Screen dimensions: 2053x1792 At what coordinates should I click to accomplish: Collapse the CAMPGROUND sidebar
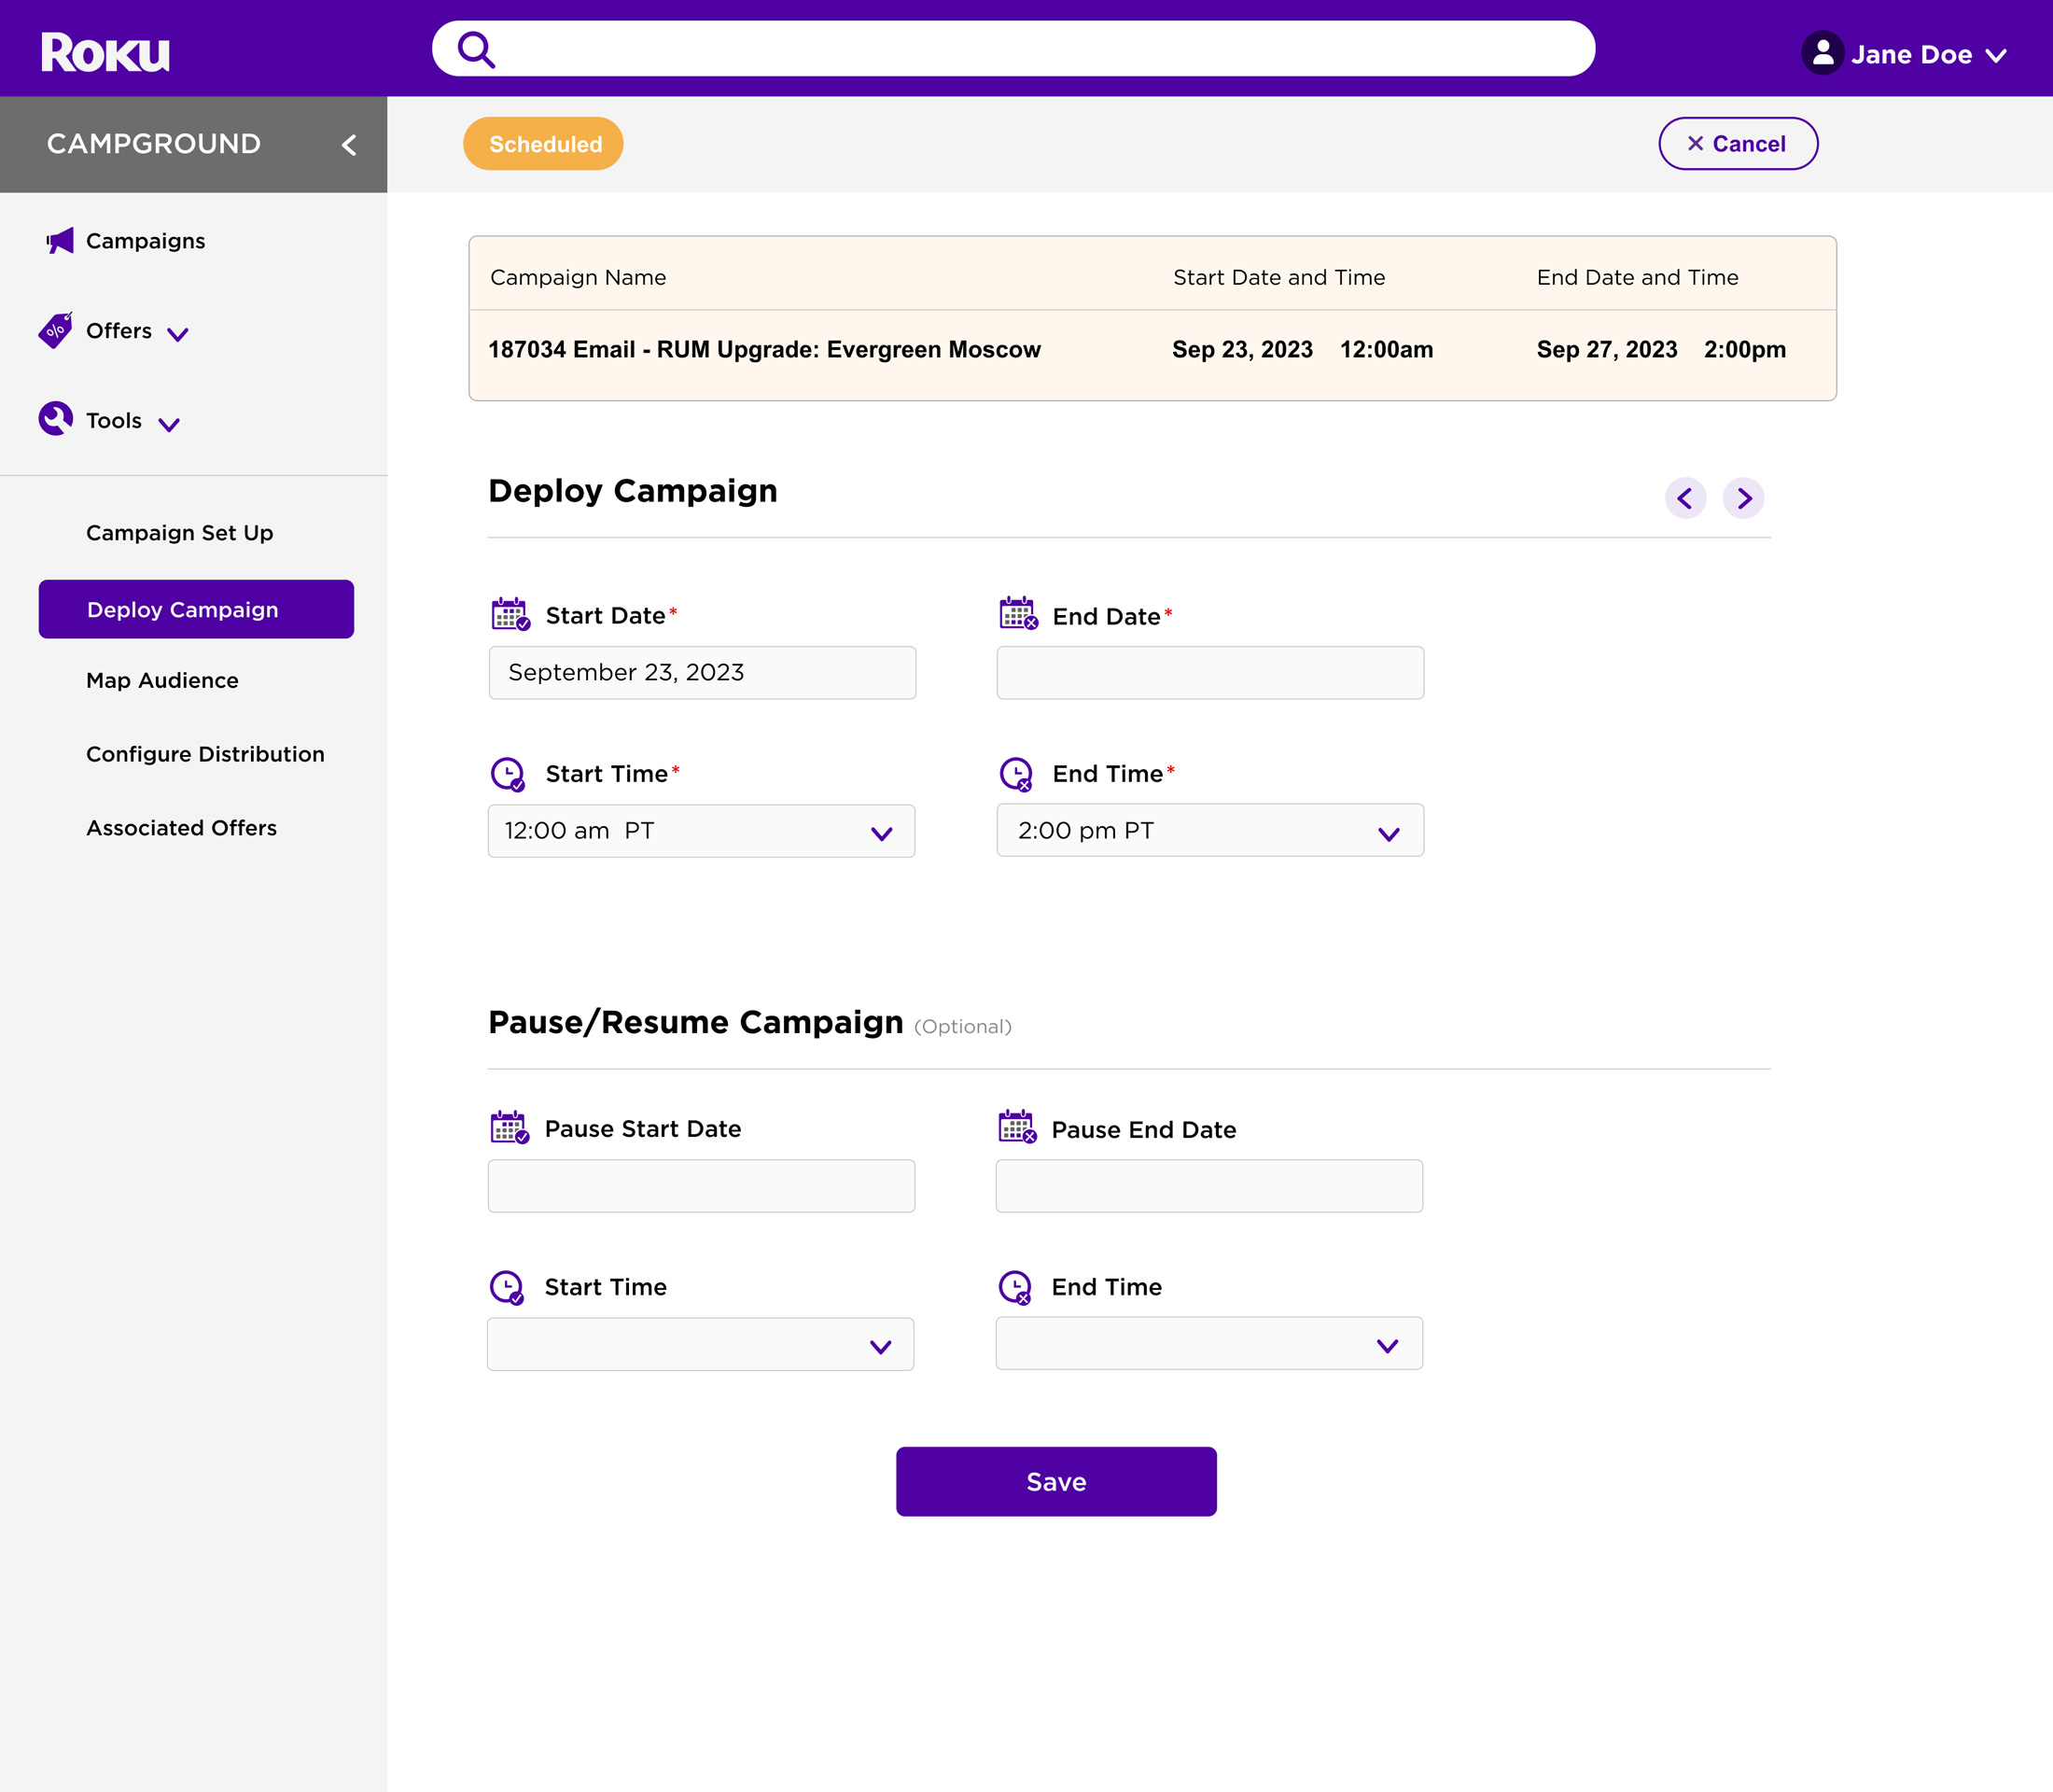click(x=349, y=145)
